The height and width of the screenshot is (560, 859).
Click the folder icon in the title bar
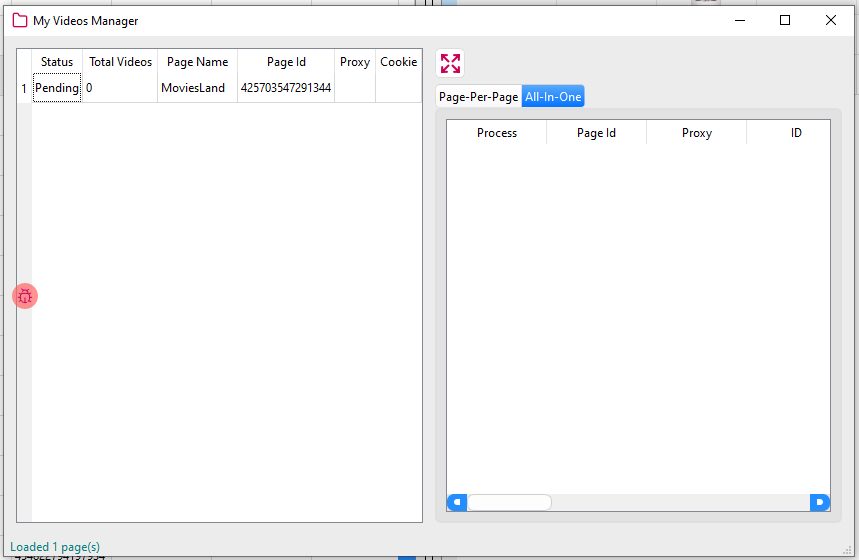(x=19, y=20)
